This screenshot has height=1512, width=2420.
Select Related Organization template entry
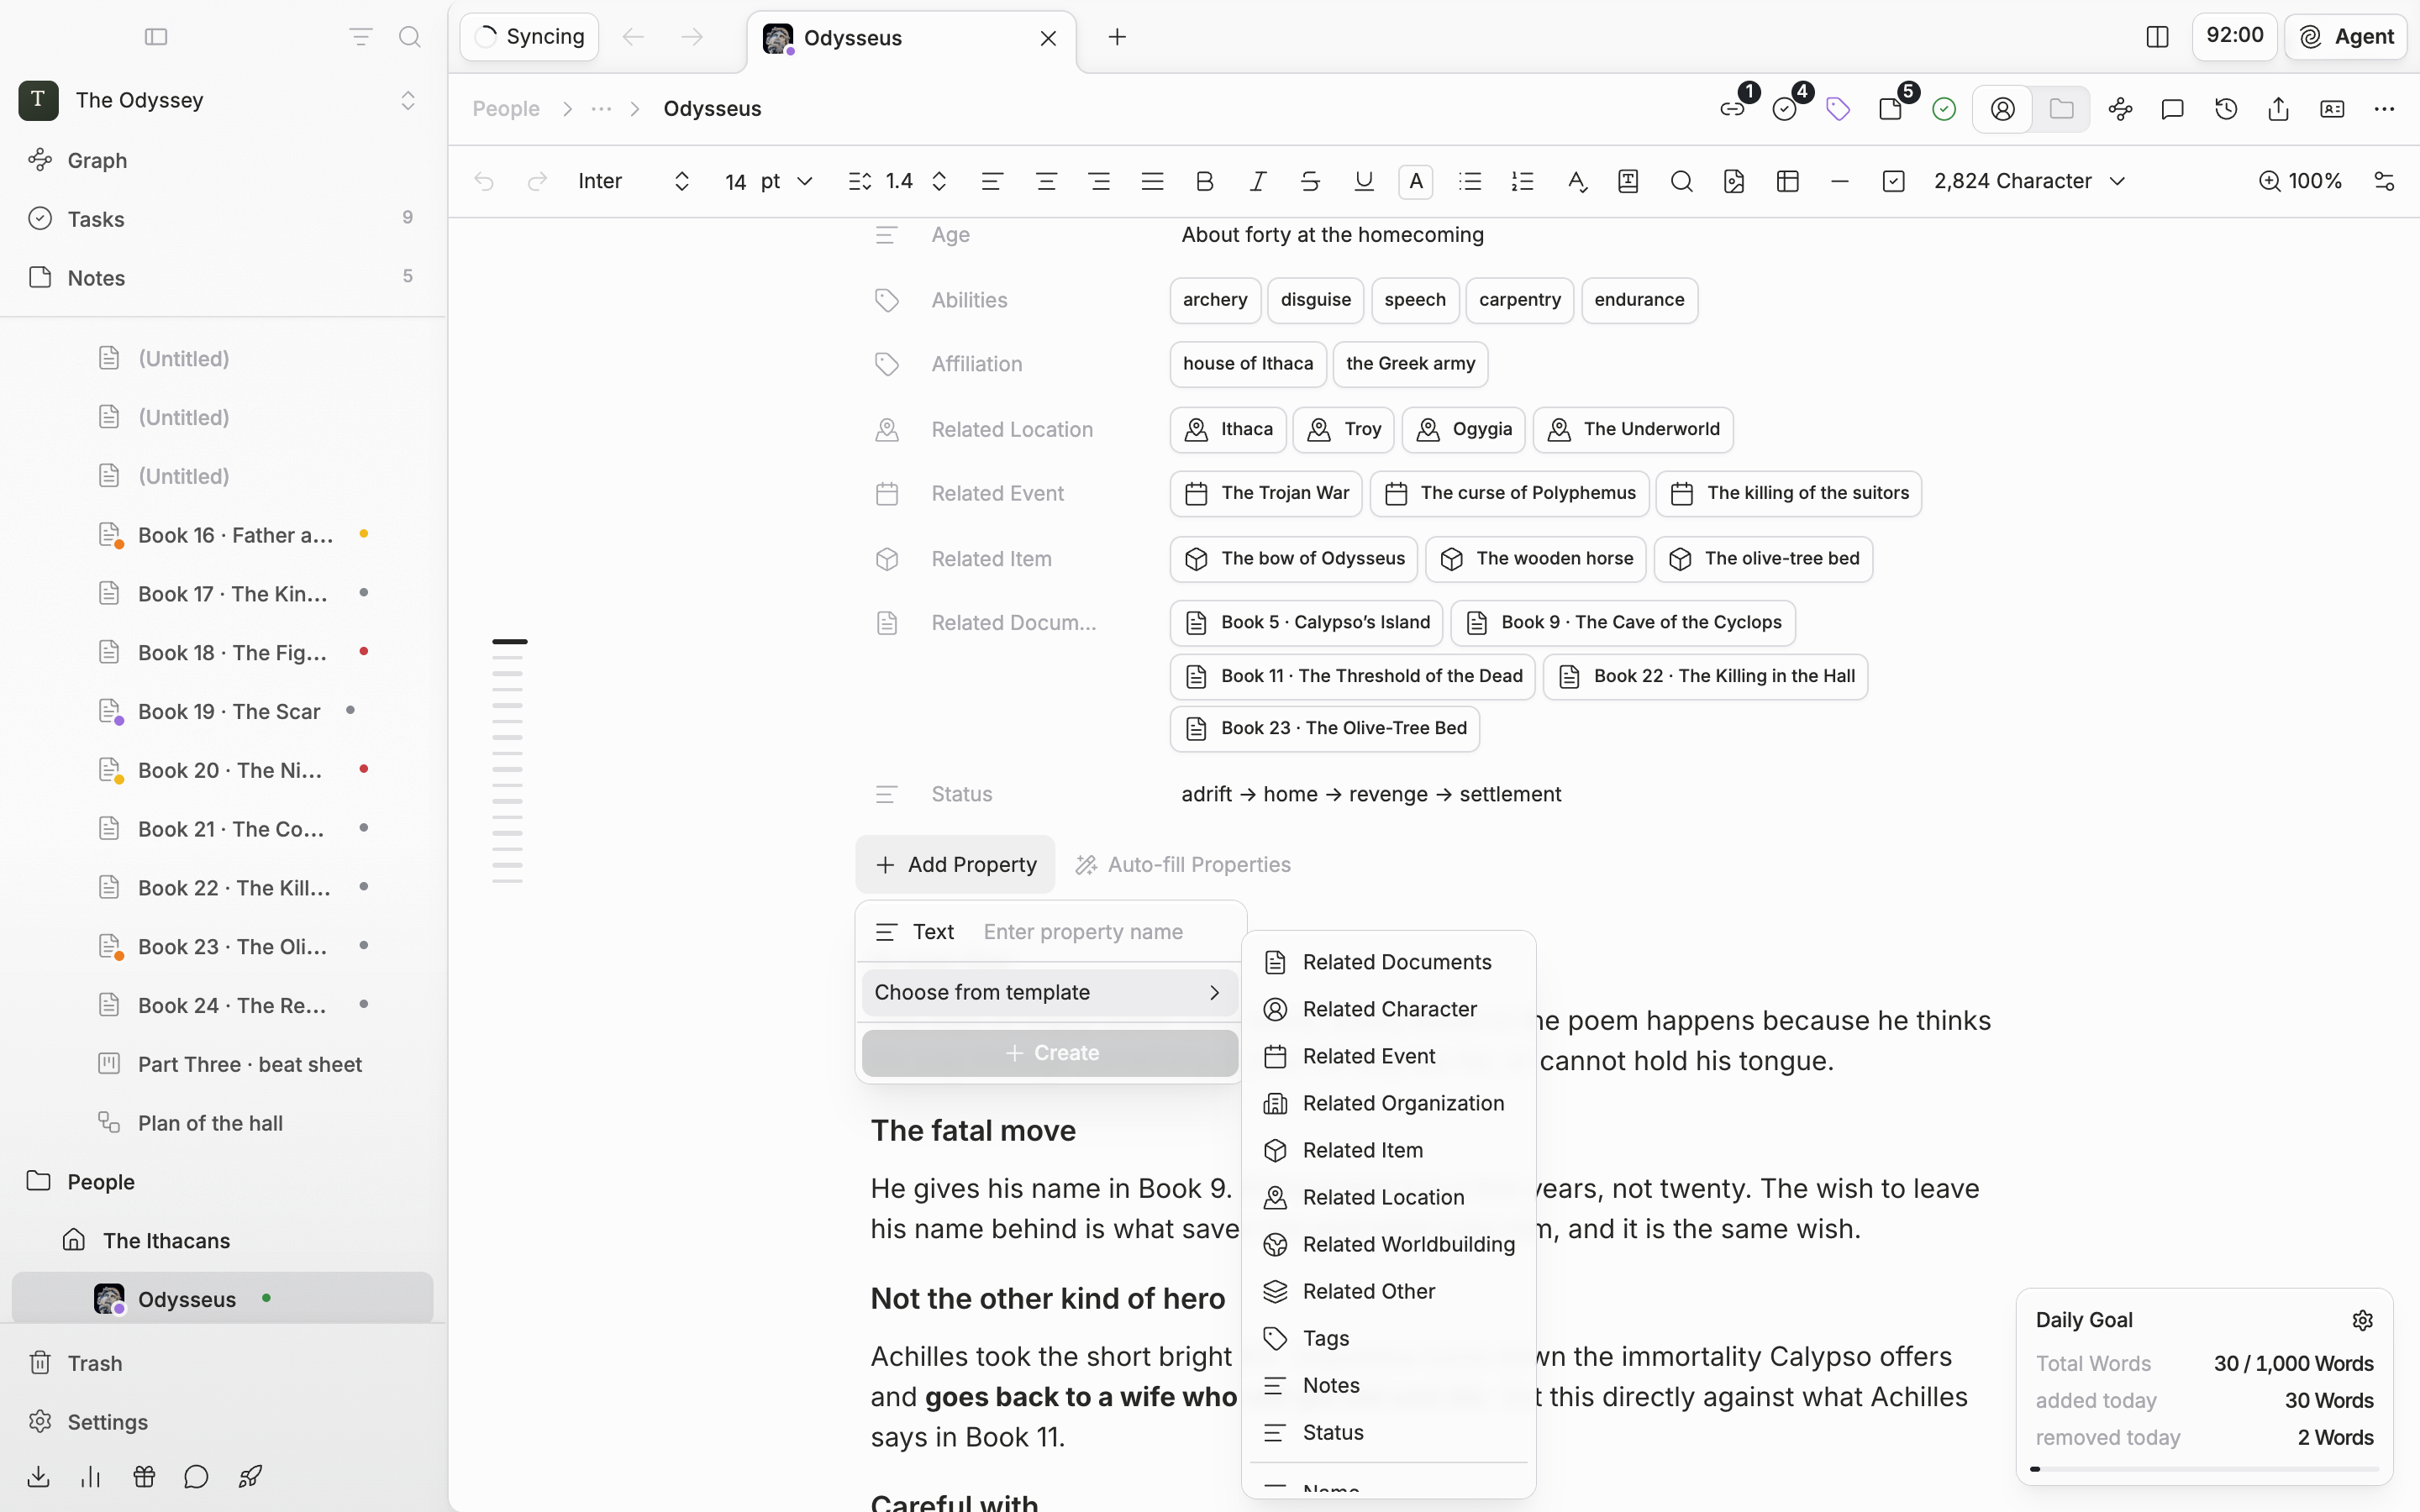click(x=1388, y=1103)
